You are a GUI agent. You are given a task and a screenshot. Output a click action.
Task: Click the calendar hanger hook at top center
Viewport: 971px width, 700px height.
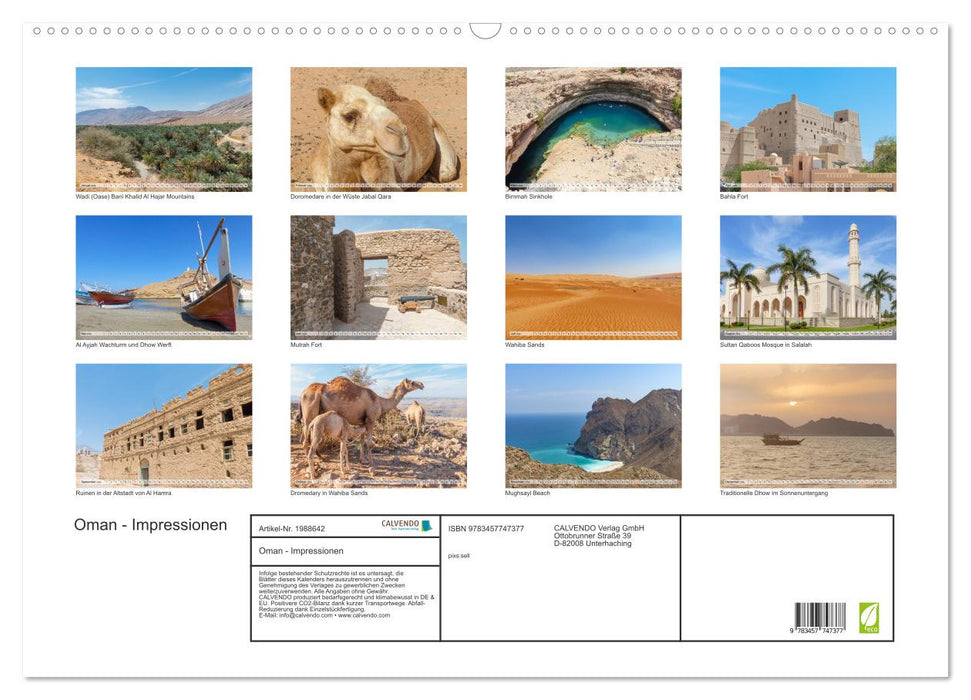pyautogui.click(x=485, y=31)
